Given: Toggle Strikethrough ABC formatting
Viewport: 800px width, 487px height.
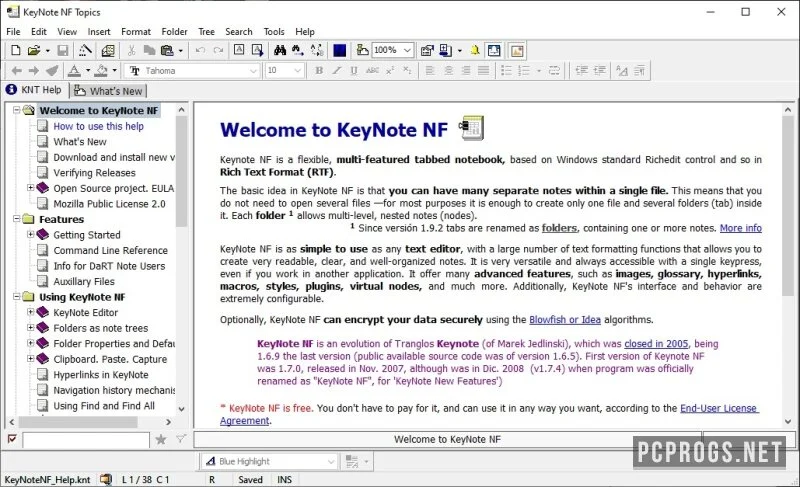Looking at the screenshot, I should 372,70.
